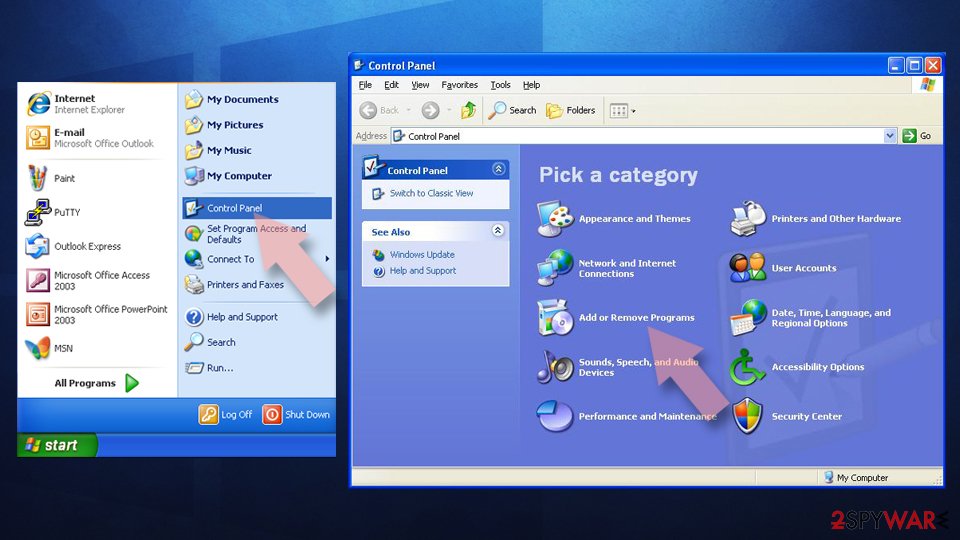Viewport: 960px width, 540px height.
Task: Open Outlook Express from Start menu
Action: pyautogui.click(x=73, y=246)
